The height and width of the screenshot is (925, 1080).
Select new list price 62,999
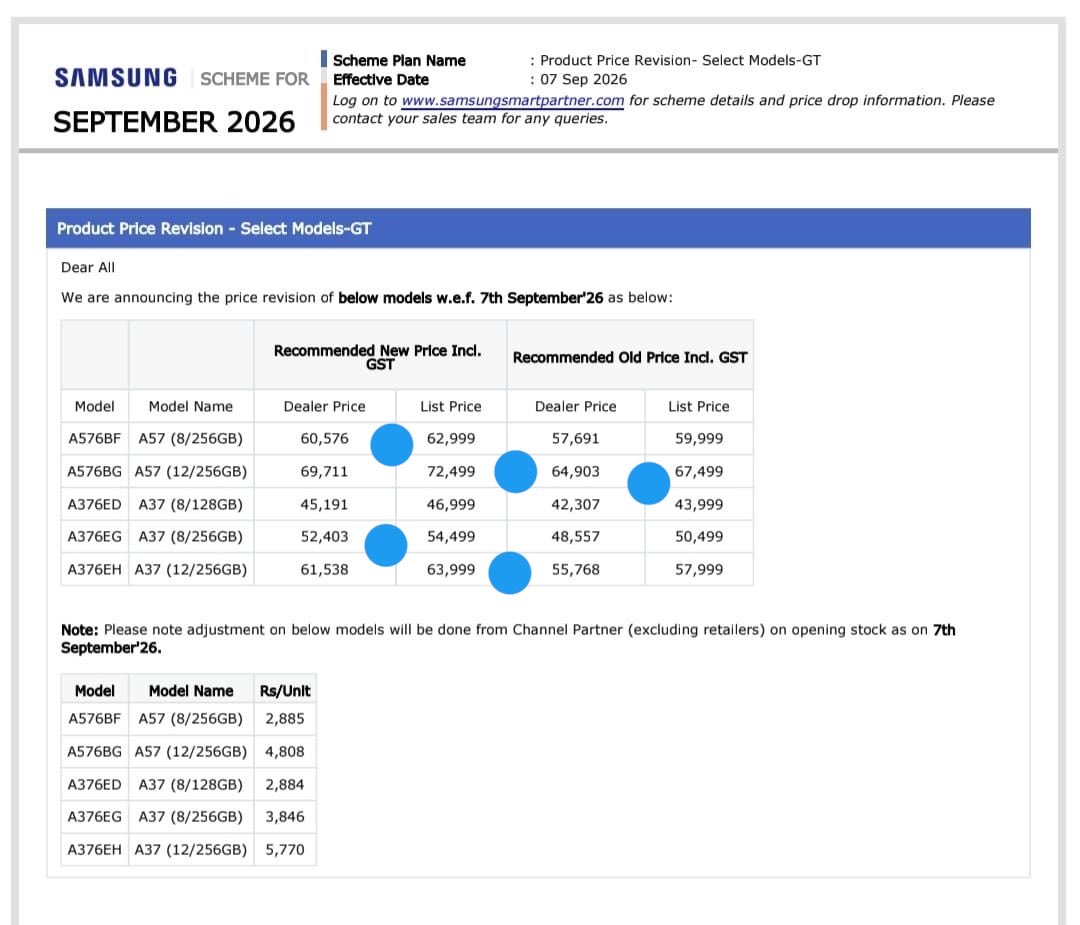[x=450, y=439]
